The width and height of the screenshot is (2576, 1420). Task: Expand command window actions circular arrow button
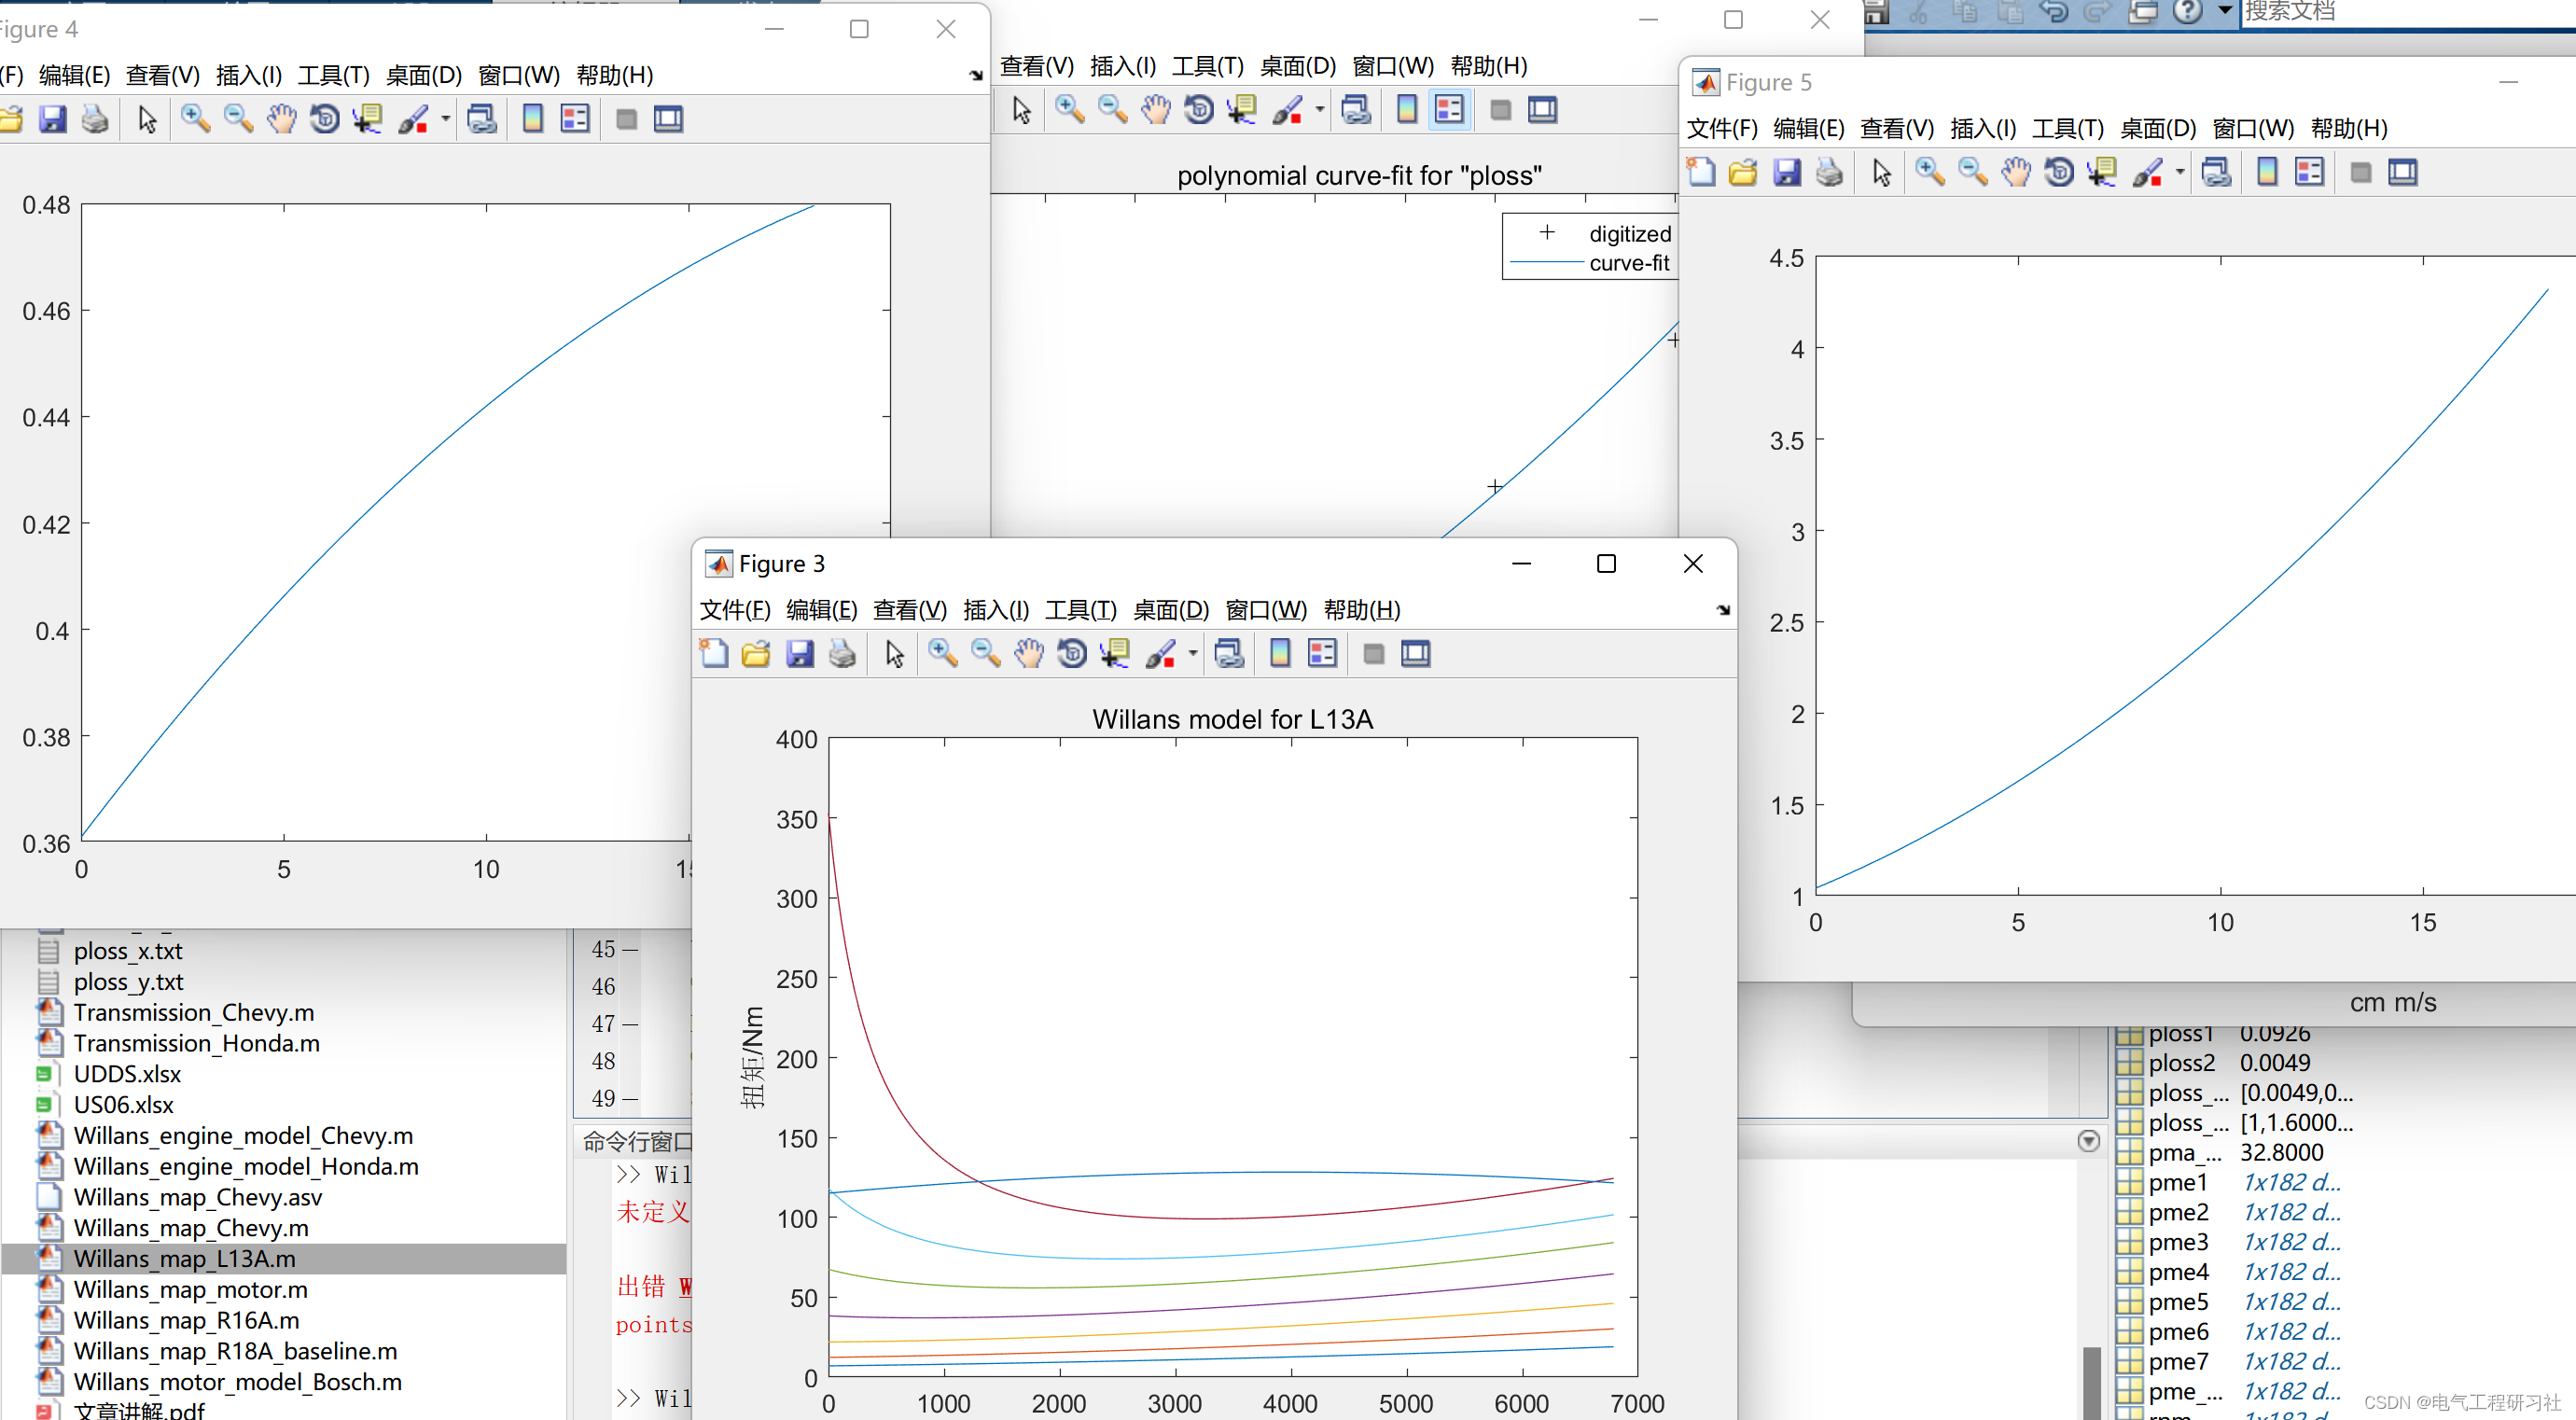point(2088,1141)
